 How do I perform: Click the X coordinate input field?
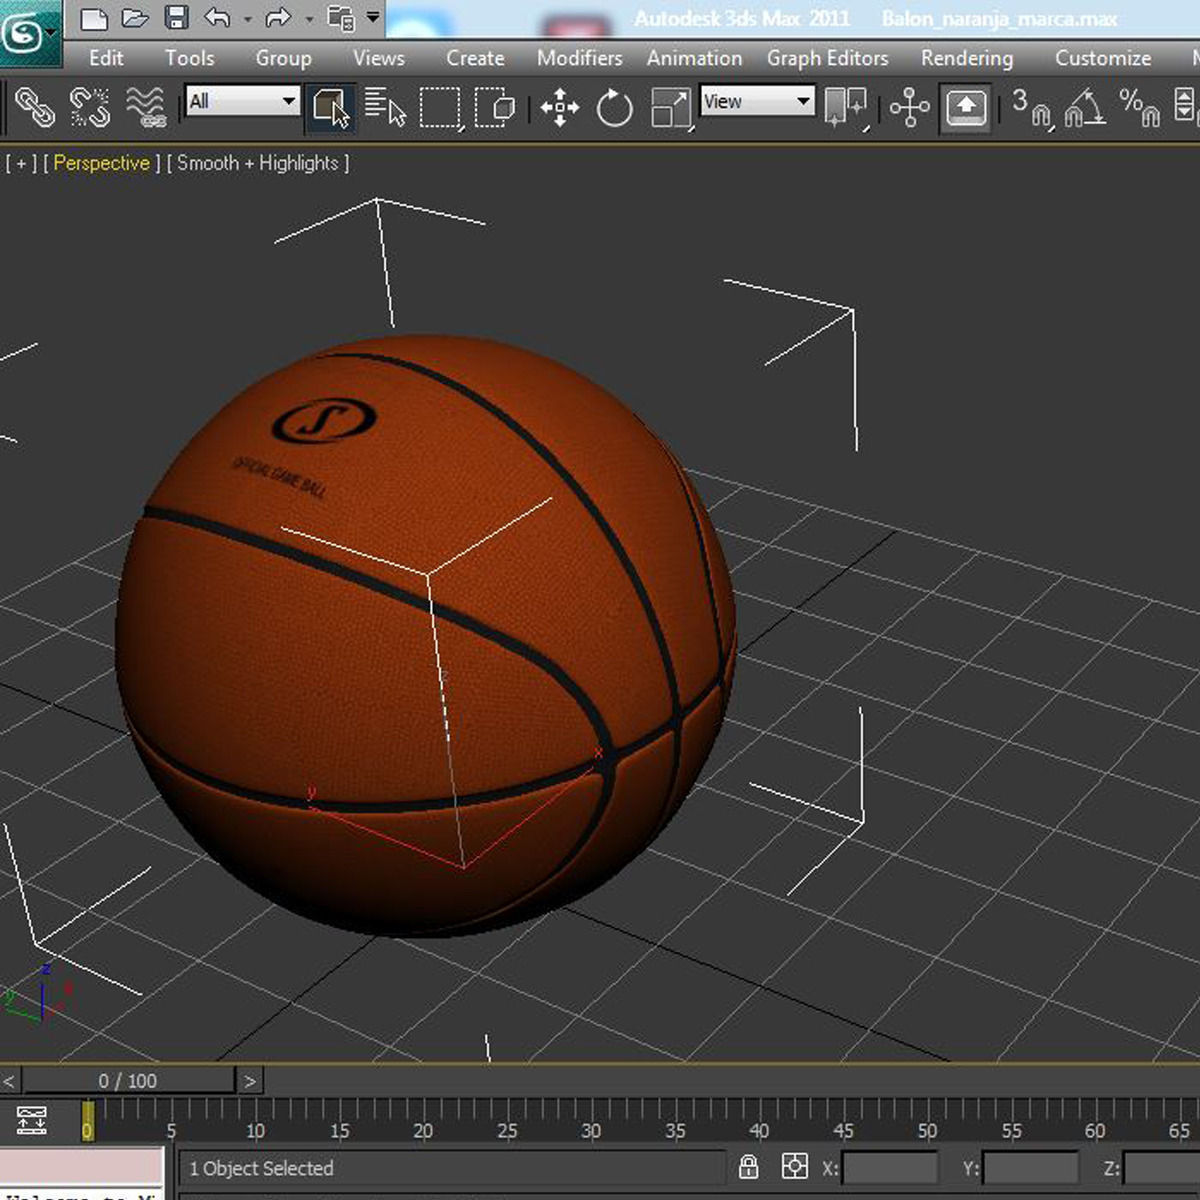tap(890, 1168)
